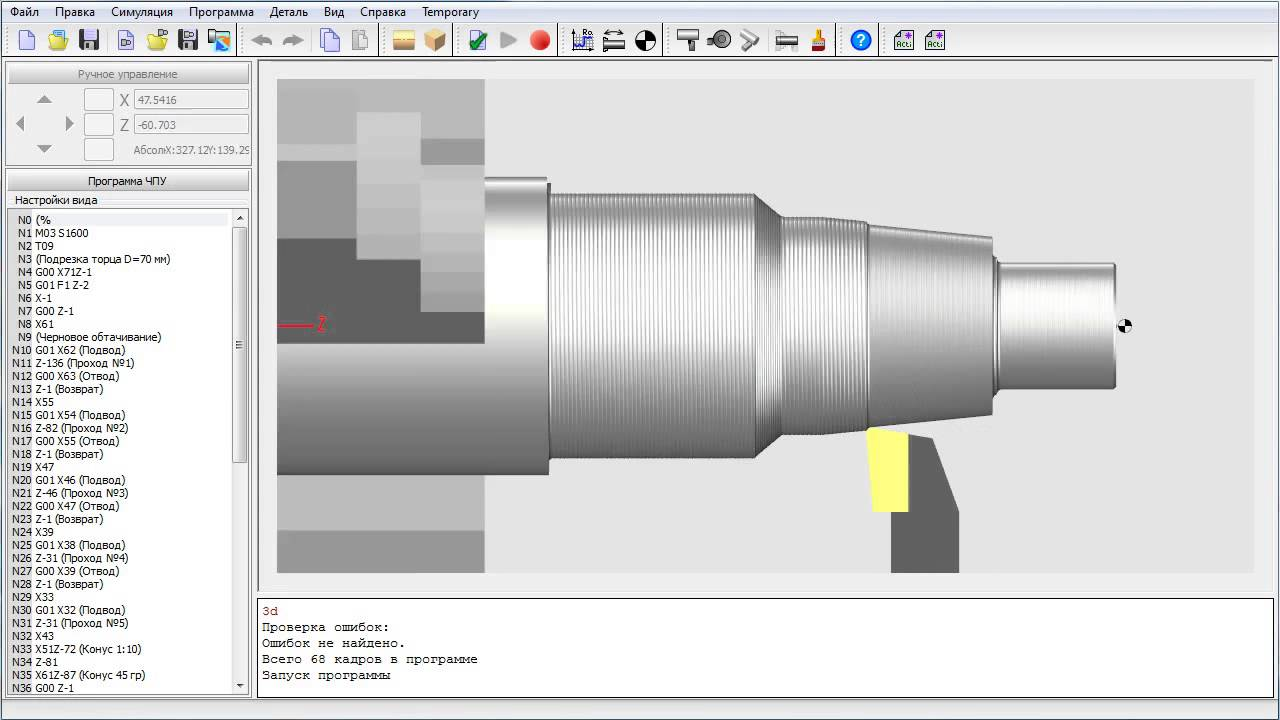Click the gray play simulation icon
This screenshot has width=1280, height=720.
click(509, 40)
